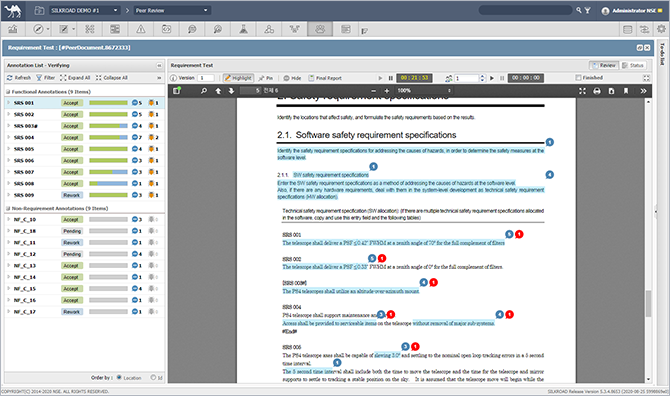Click the PDF vertical scrollbar thumb

tap(648, 303)
